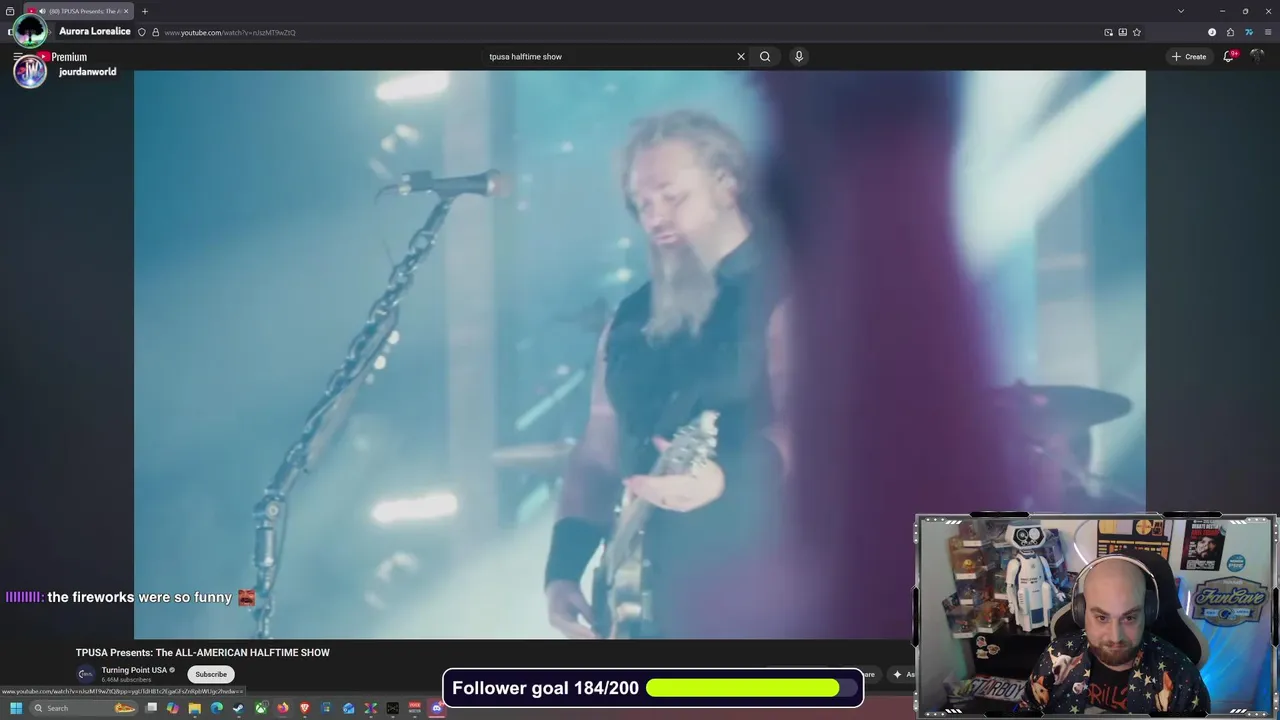Click the jourdanworld overlay name
The height and width of the screenshot is (720, 1280).
88,72
